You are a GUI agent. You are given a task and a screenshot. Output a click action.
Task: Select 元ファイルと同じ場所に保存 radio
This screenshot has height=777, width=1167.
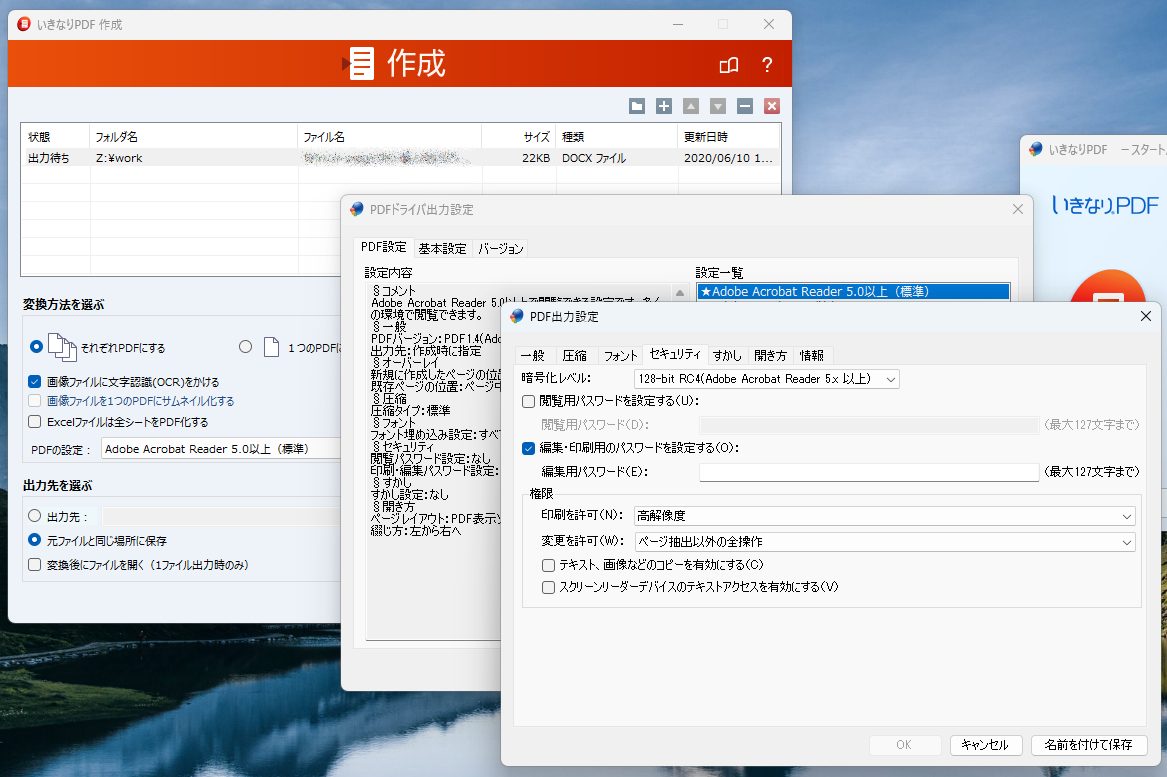click(34, 540)
